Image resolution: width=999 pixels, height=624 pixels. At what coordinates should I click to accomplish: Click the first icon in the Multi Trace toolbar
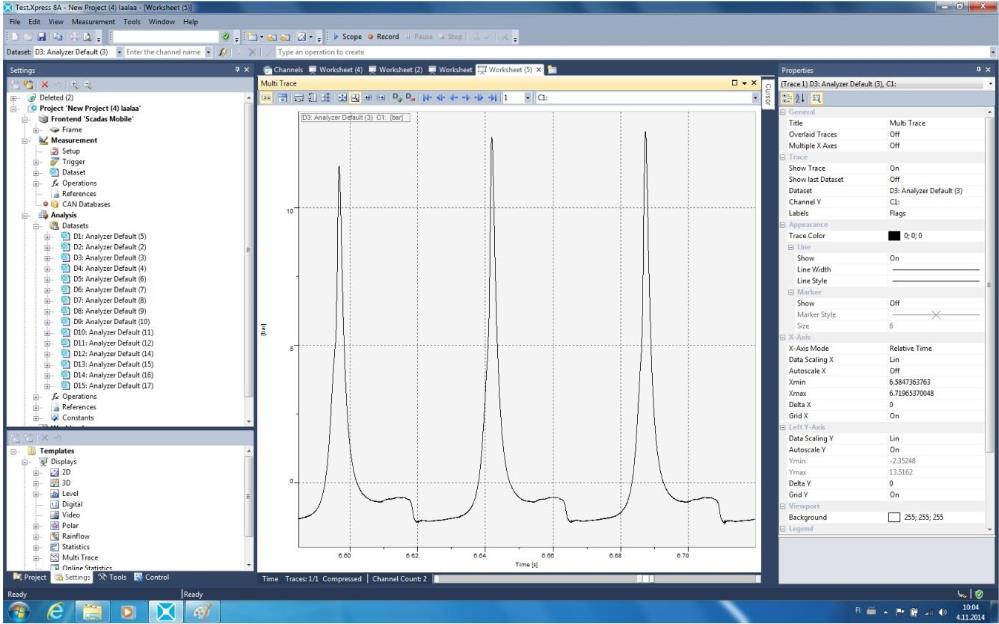pos(267,98)
